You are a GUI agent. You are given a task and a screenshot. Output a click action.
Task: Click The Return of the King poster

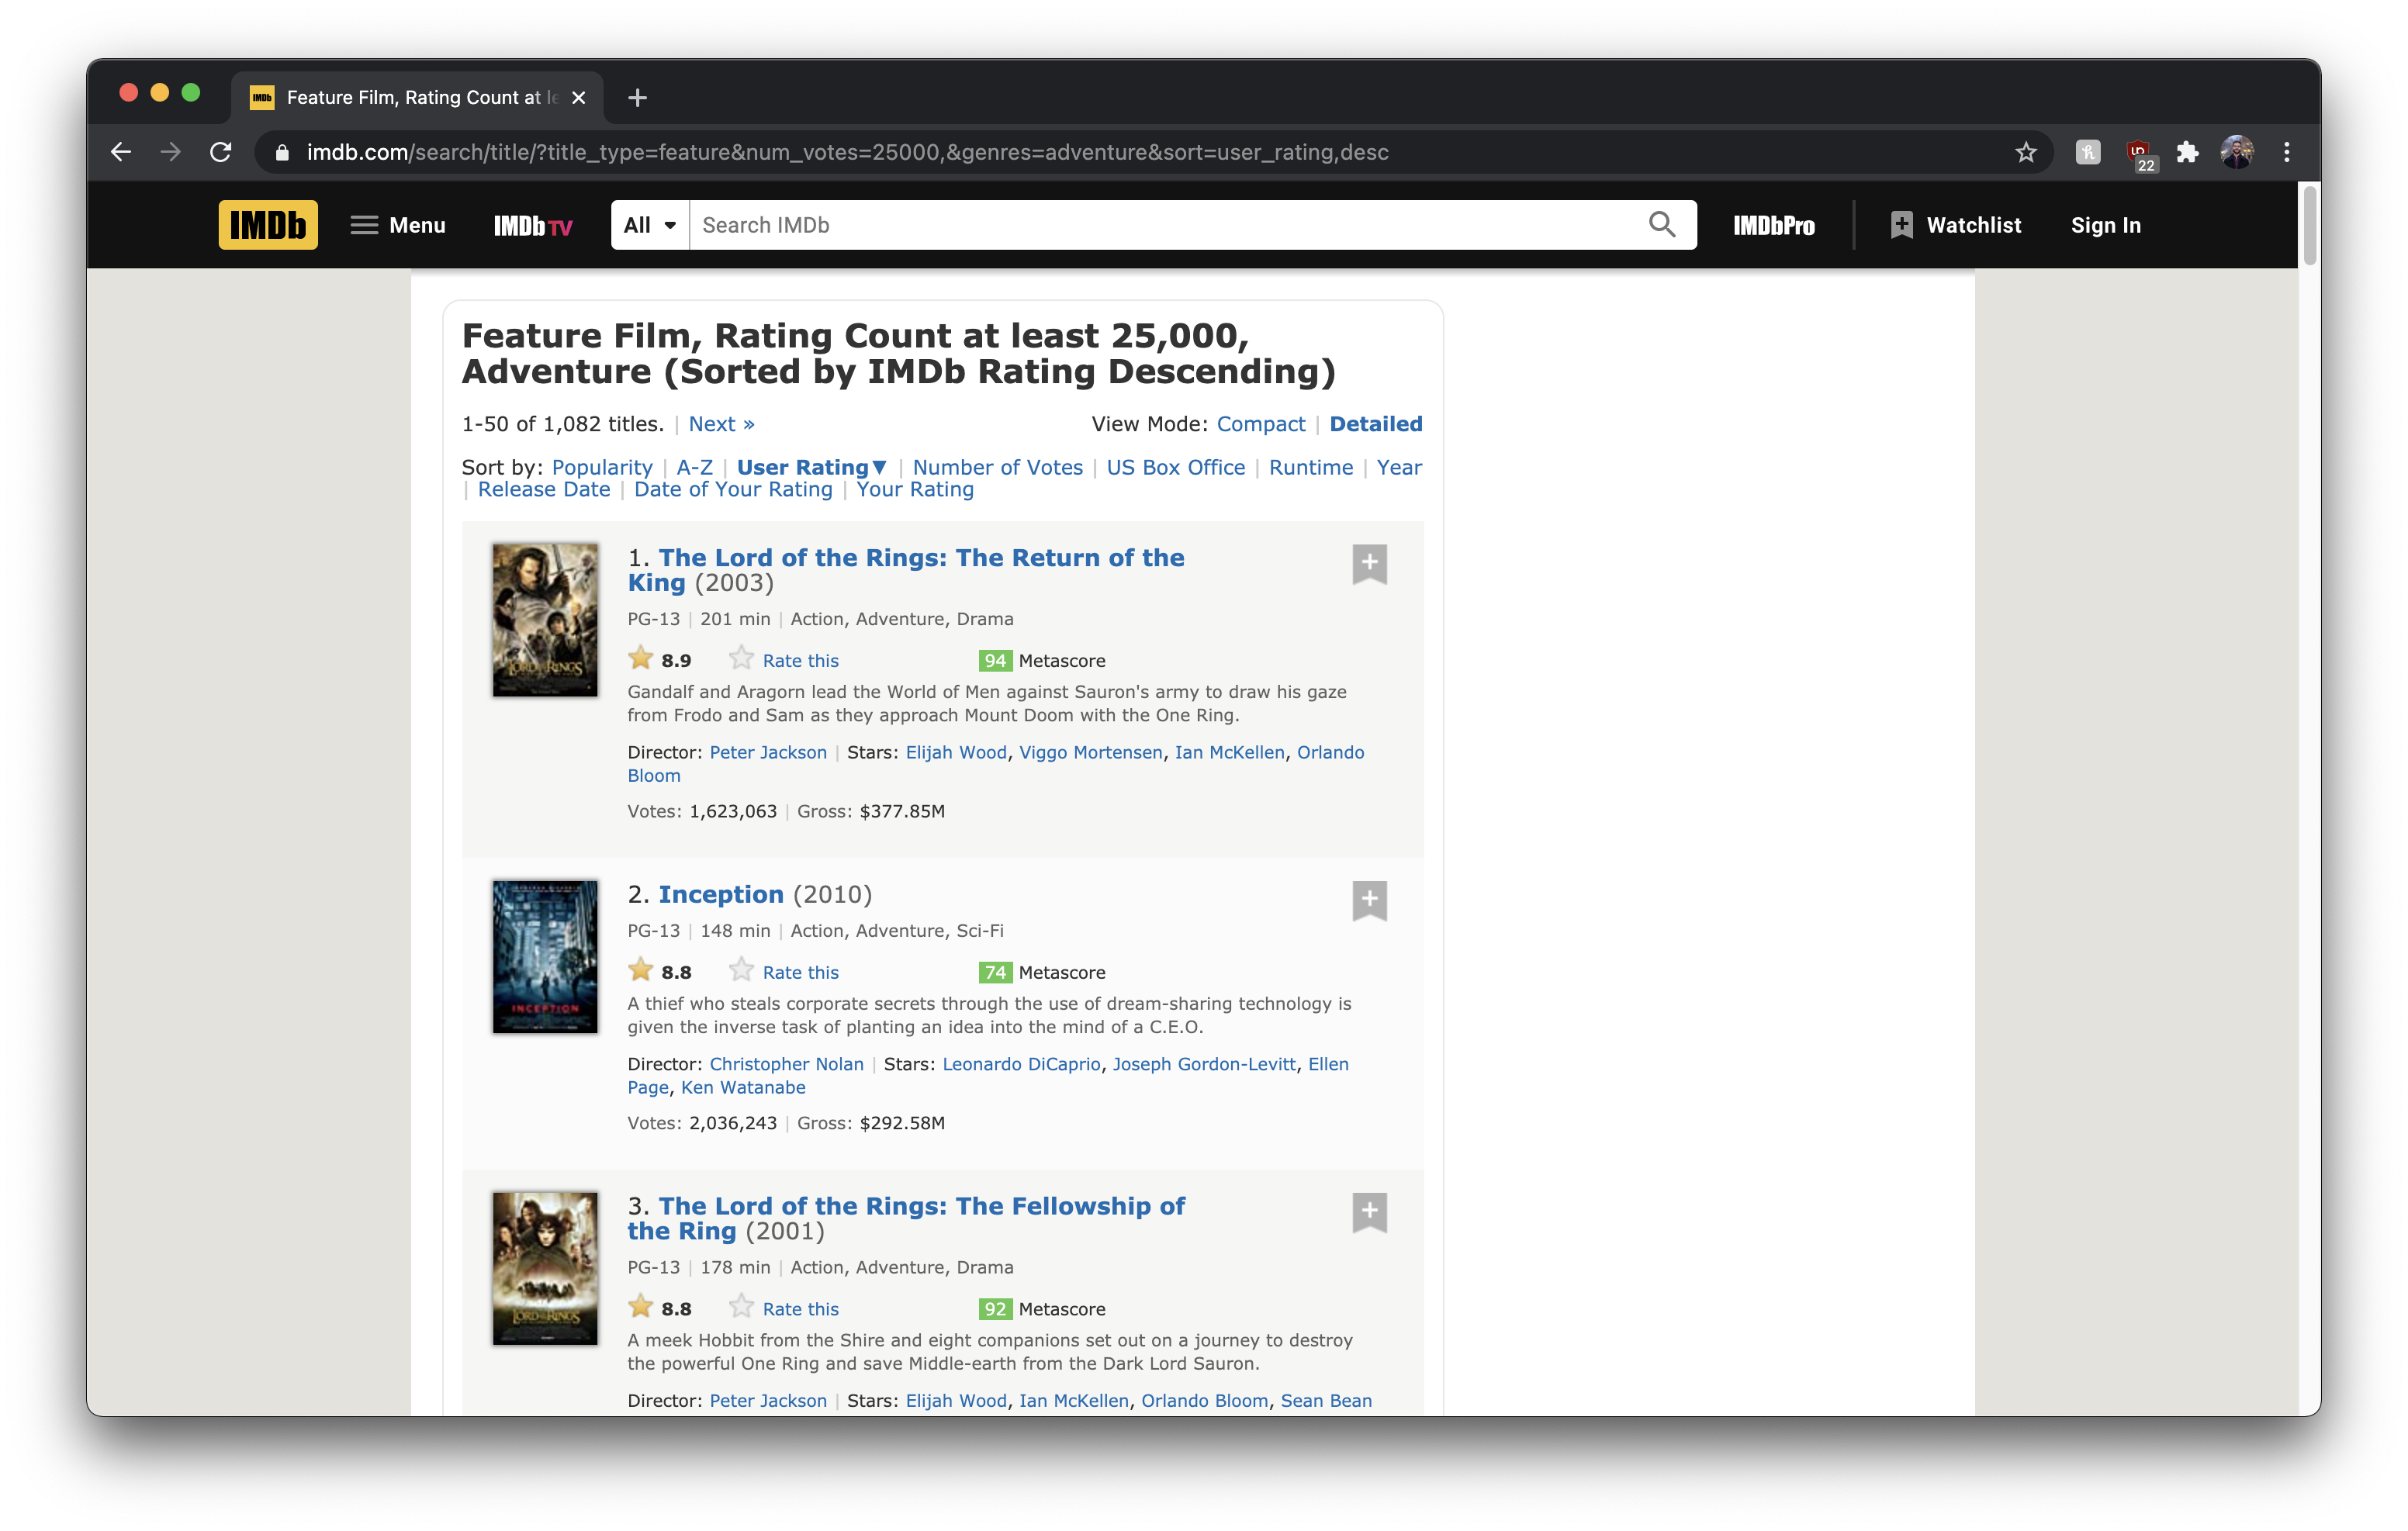tap(544, 619)
